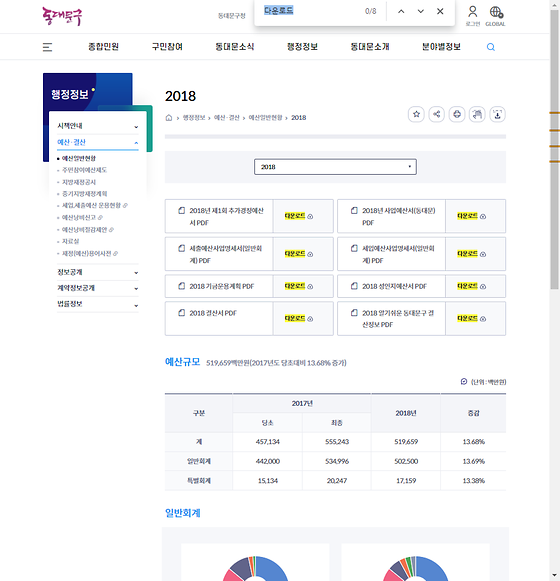The height and width of the screenshot is (581, 560).
Task: Click table cell value 17,159
Action: (x=406, y=481)
